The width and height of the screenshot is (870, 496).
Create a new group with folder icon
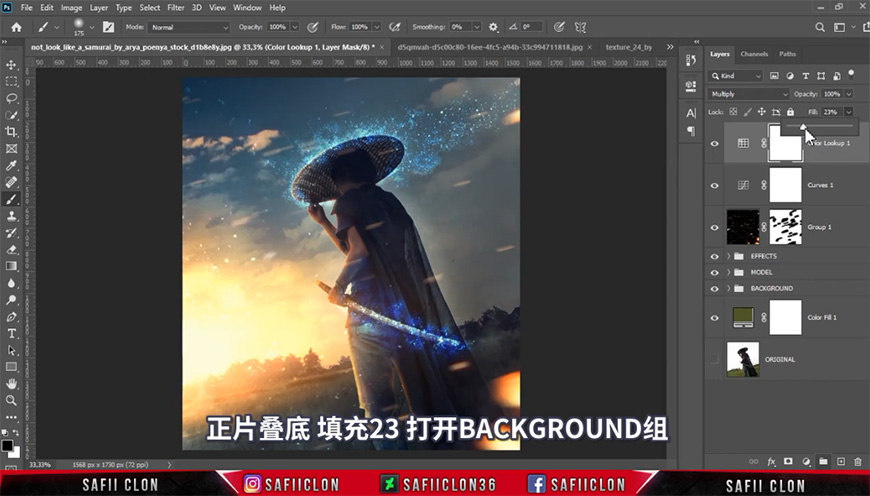[x=823, y=462]
